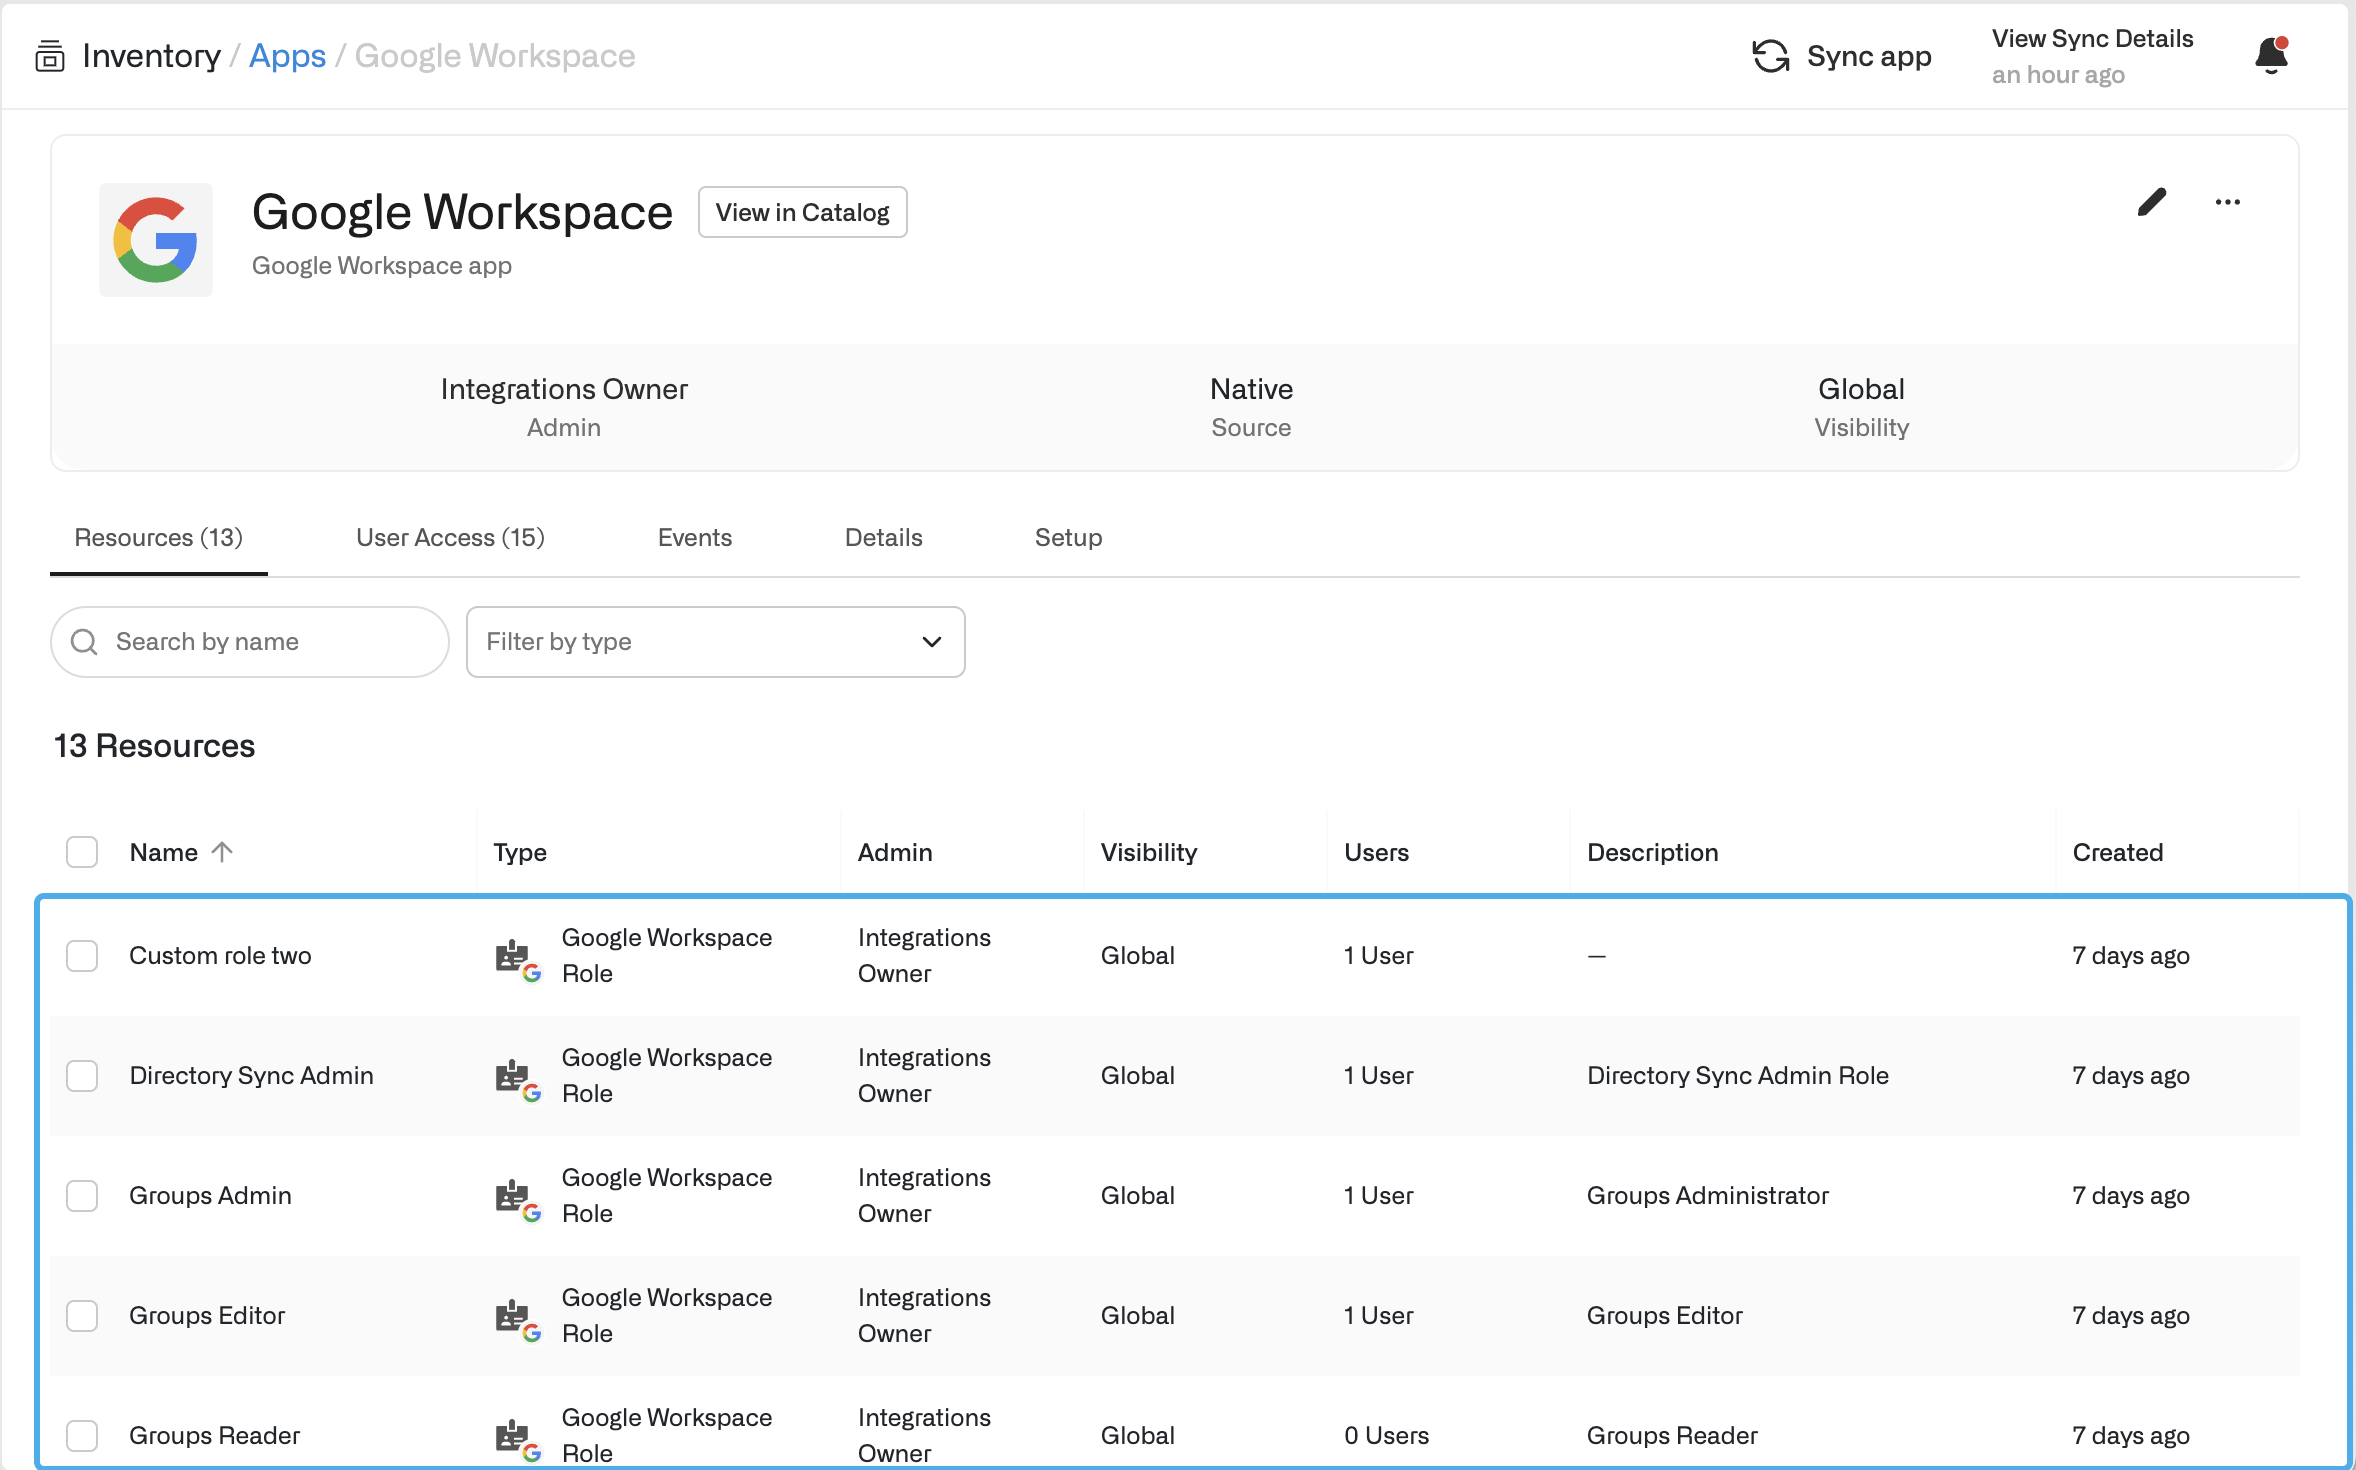Image resolution: width=2356 pixels, height=1470 pixels.
Task: Check the Groups Editor checkbox
Action: tap(82, 1316)
